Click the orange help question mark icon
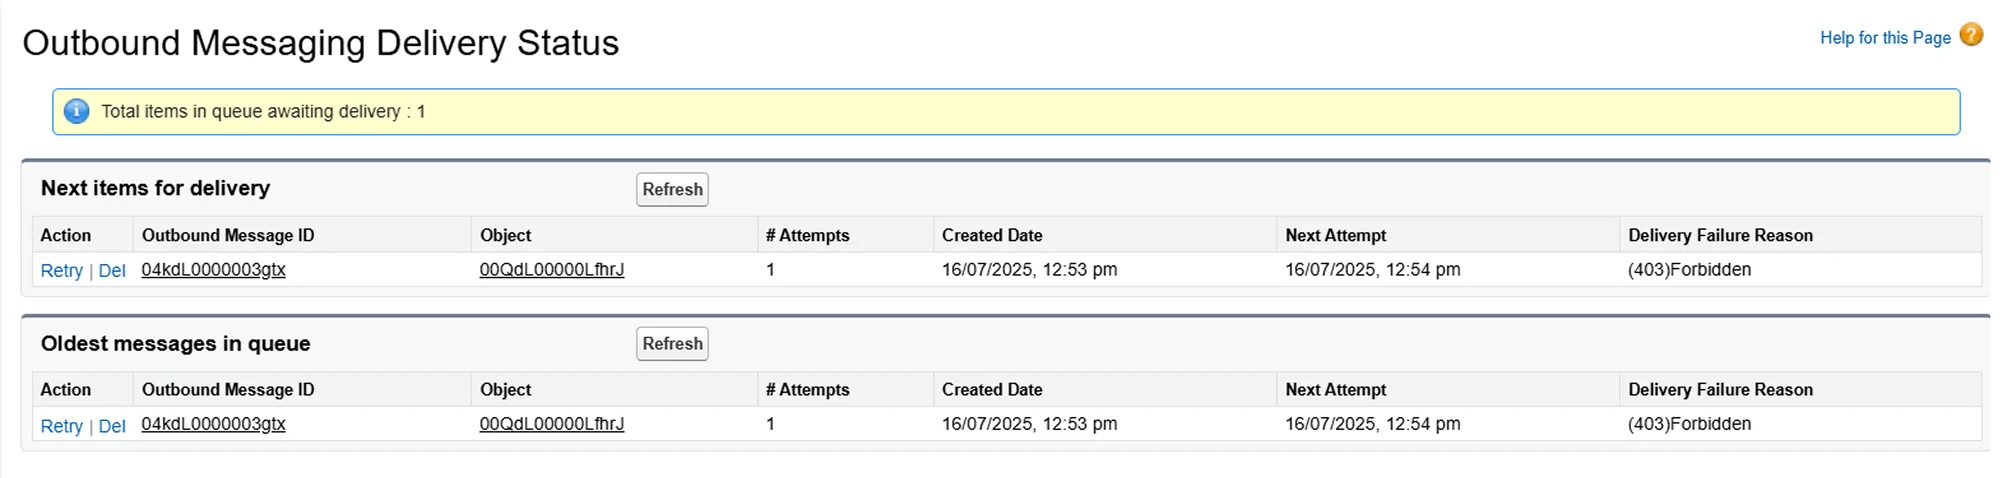2009x478 pixels. tap(1971, 35)
